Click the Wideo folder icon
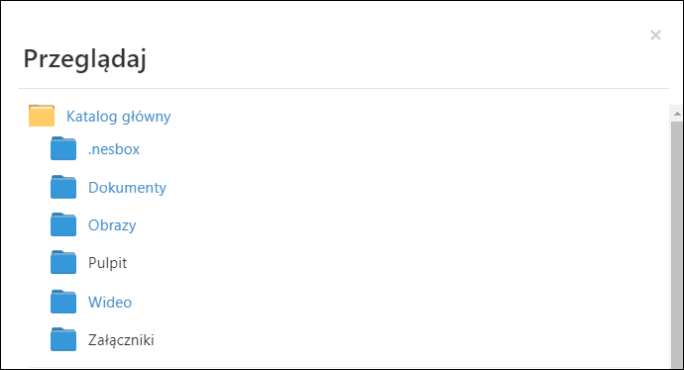The height and width of the screenshot is (370, 684). coord(63,301)
